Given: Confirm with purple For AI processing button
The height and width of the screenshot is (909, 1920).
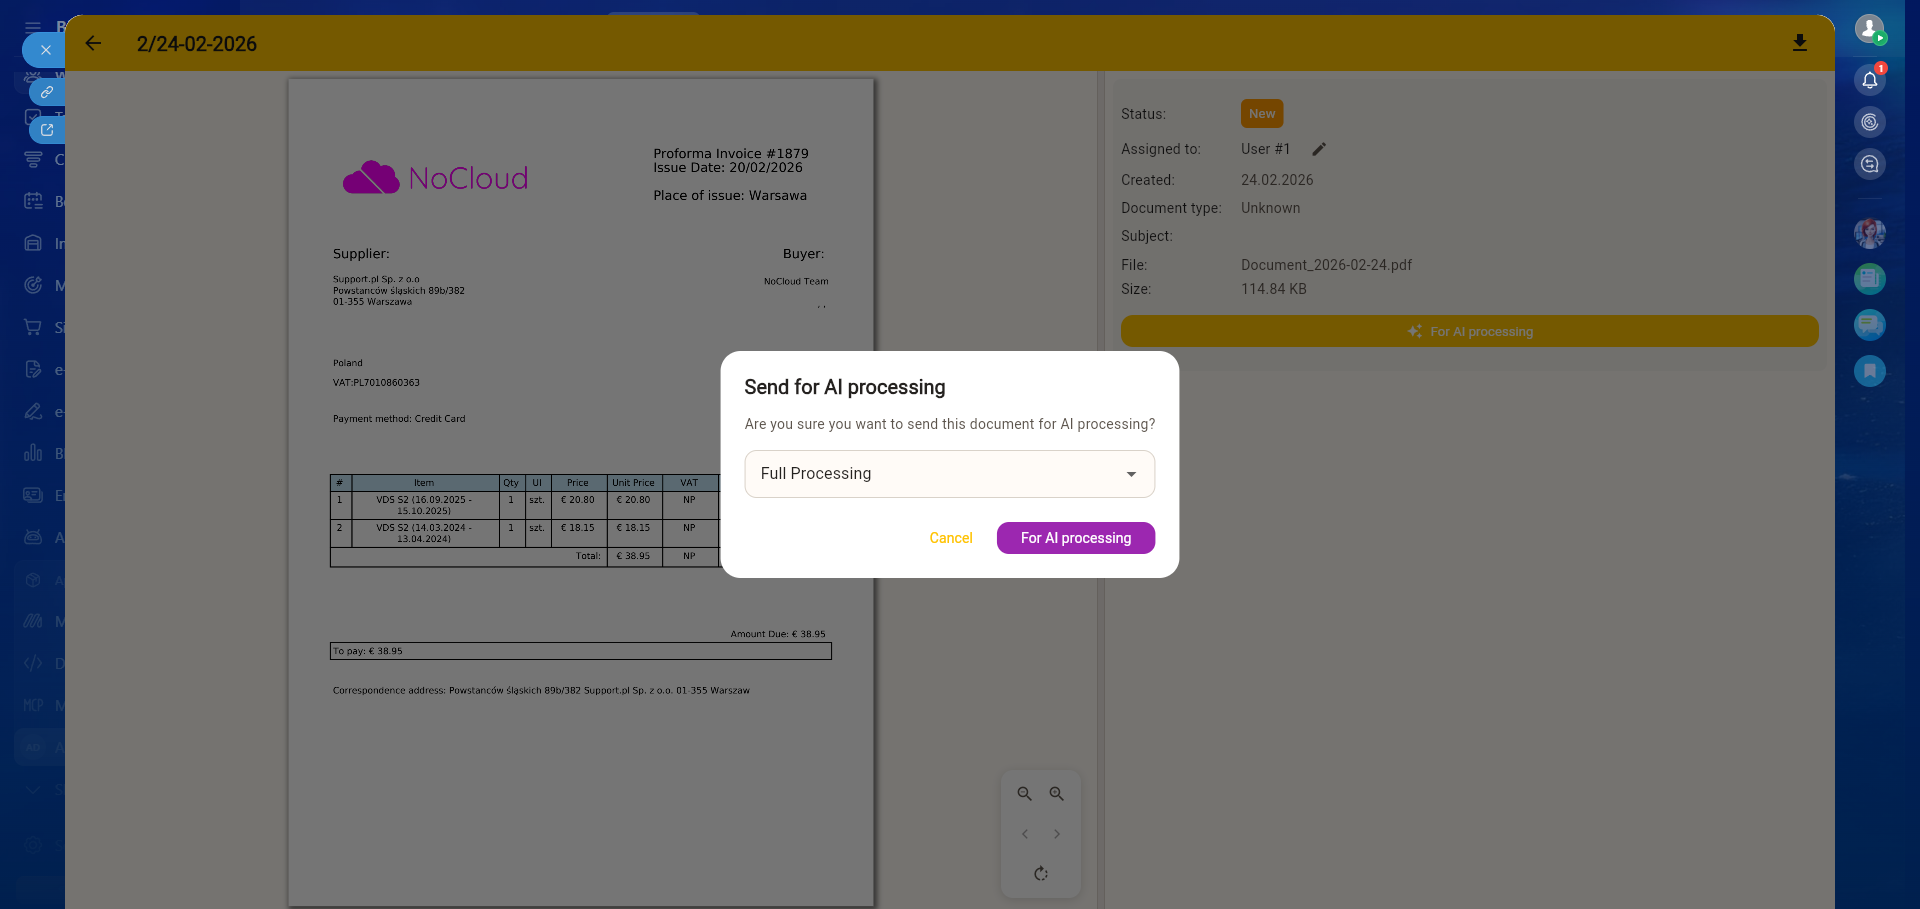Looking at the screenshot, I should (x=1075, y=538).
